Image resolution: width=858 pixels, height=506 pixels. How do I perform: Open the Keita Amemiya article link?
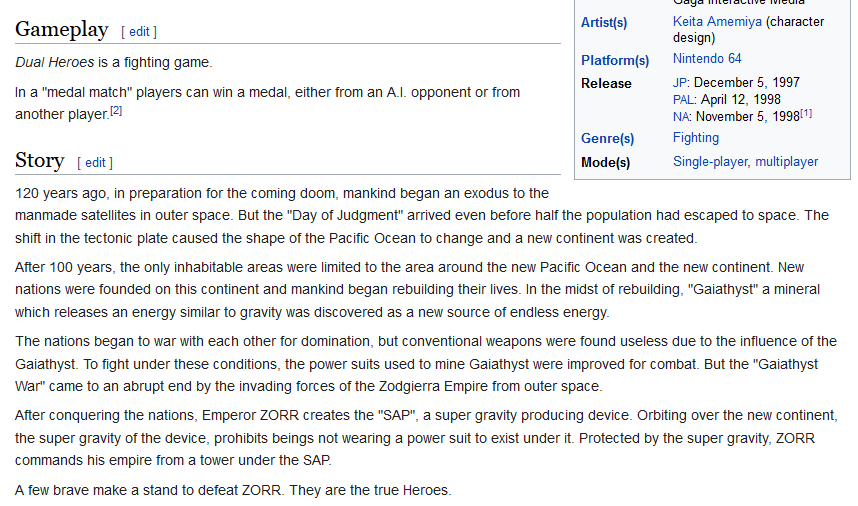coord(717,22)
